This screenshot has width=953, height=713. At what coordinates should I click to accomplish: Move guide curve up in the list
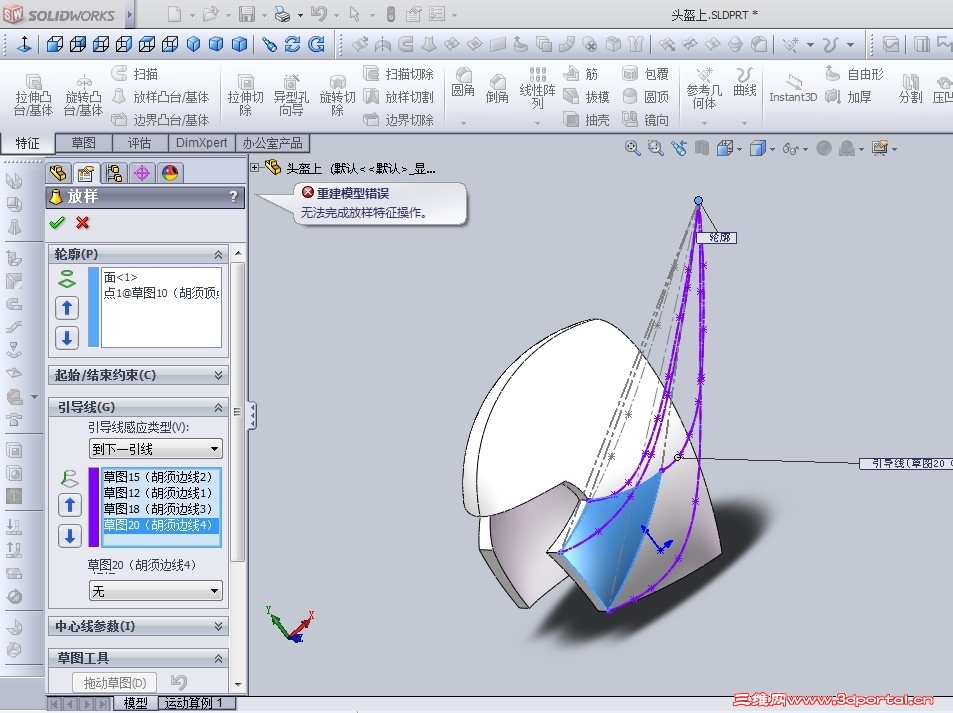point(70,505)
